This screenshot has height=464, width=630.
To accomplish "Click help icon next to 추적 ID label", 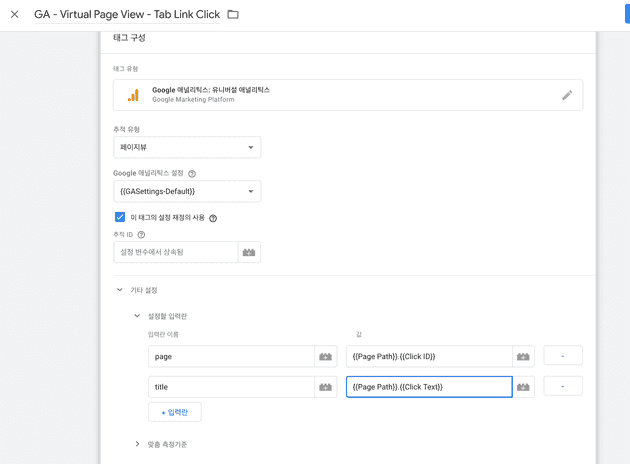I will tap(142, 235).
